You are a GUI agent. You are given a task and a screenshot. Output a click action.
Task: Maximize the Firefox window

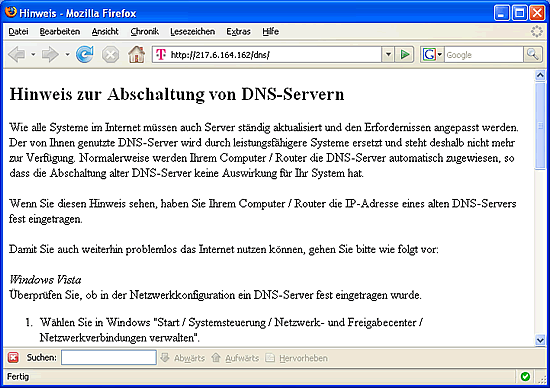coord(519,13)
